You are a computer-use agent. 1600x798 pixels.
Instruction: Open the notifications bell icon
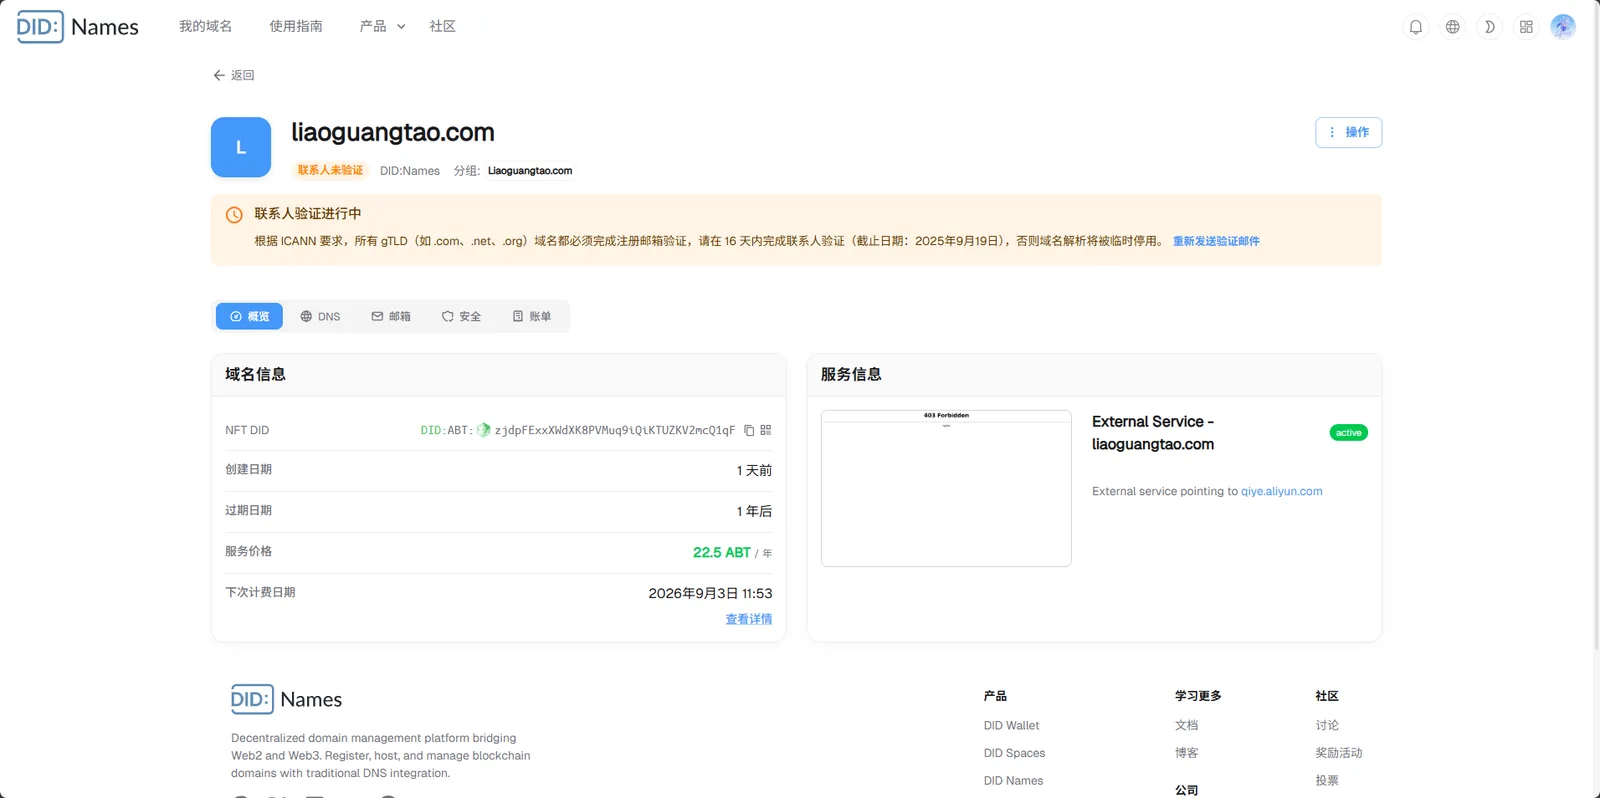pyautogui.click(x=1415, y=27)
